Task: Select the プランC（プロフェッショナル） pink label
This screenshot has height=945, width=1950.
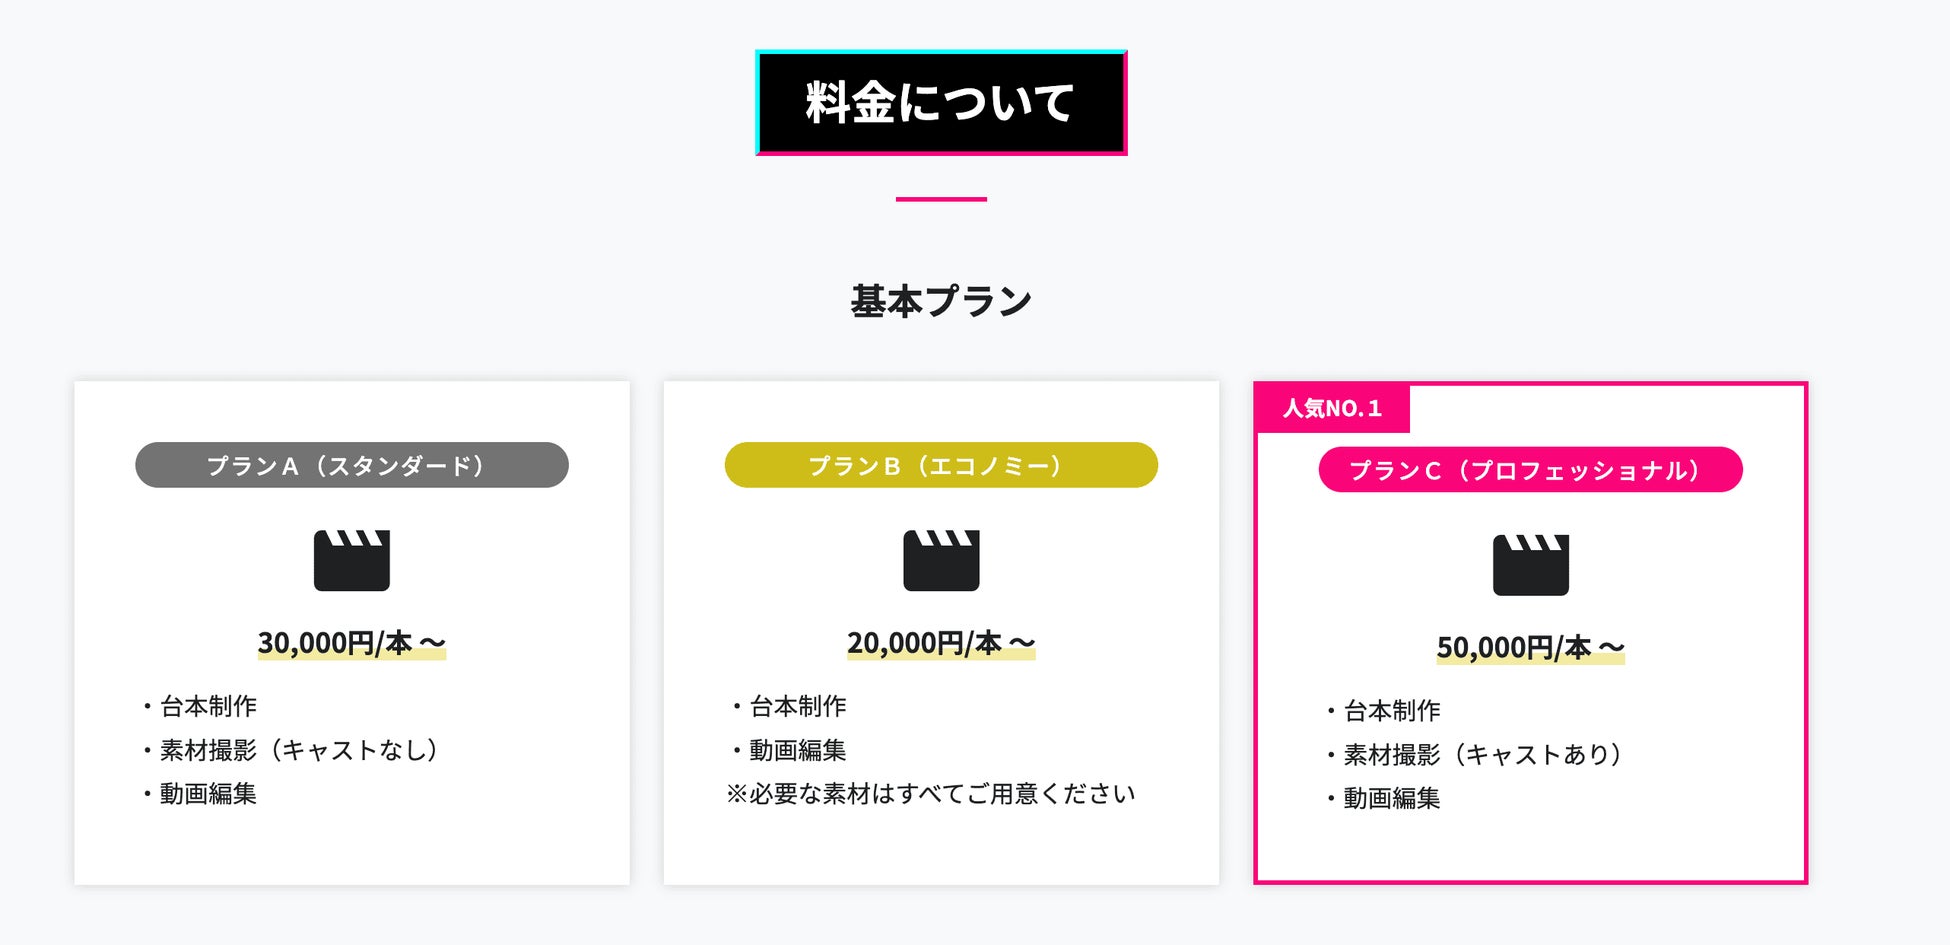Action: coord(1530,470)
